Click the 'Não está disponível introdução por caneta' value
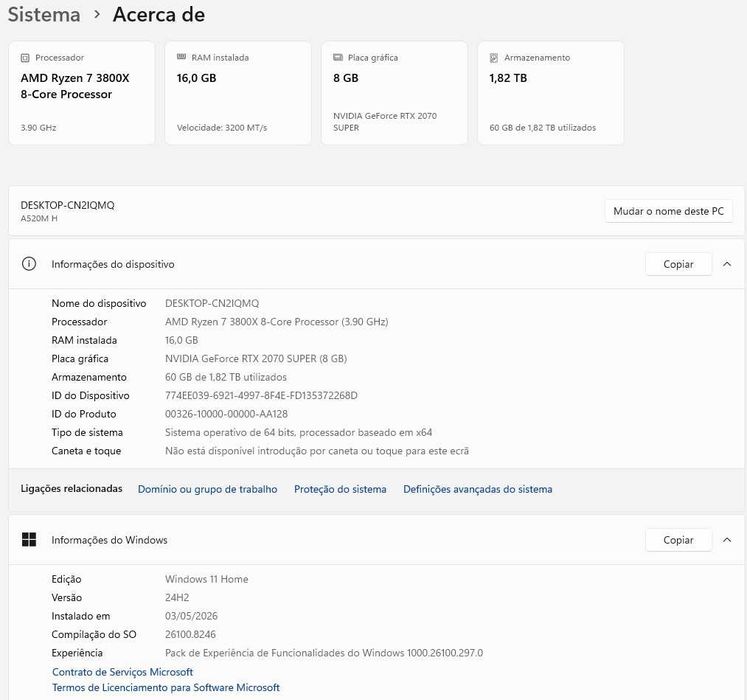 (317, 451)
